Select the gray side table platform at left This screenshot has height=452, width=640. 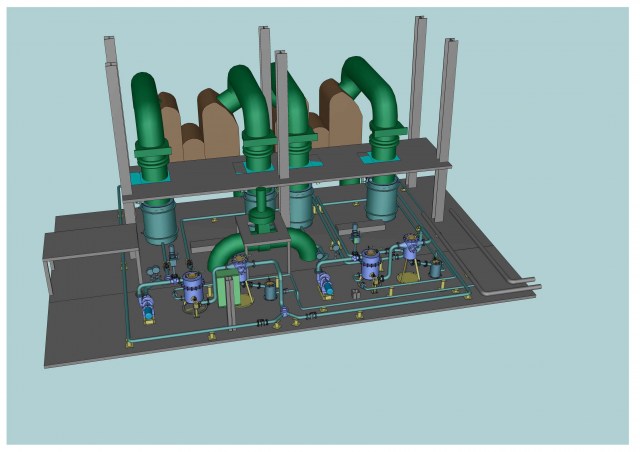click(x=90, y=244)
